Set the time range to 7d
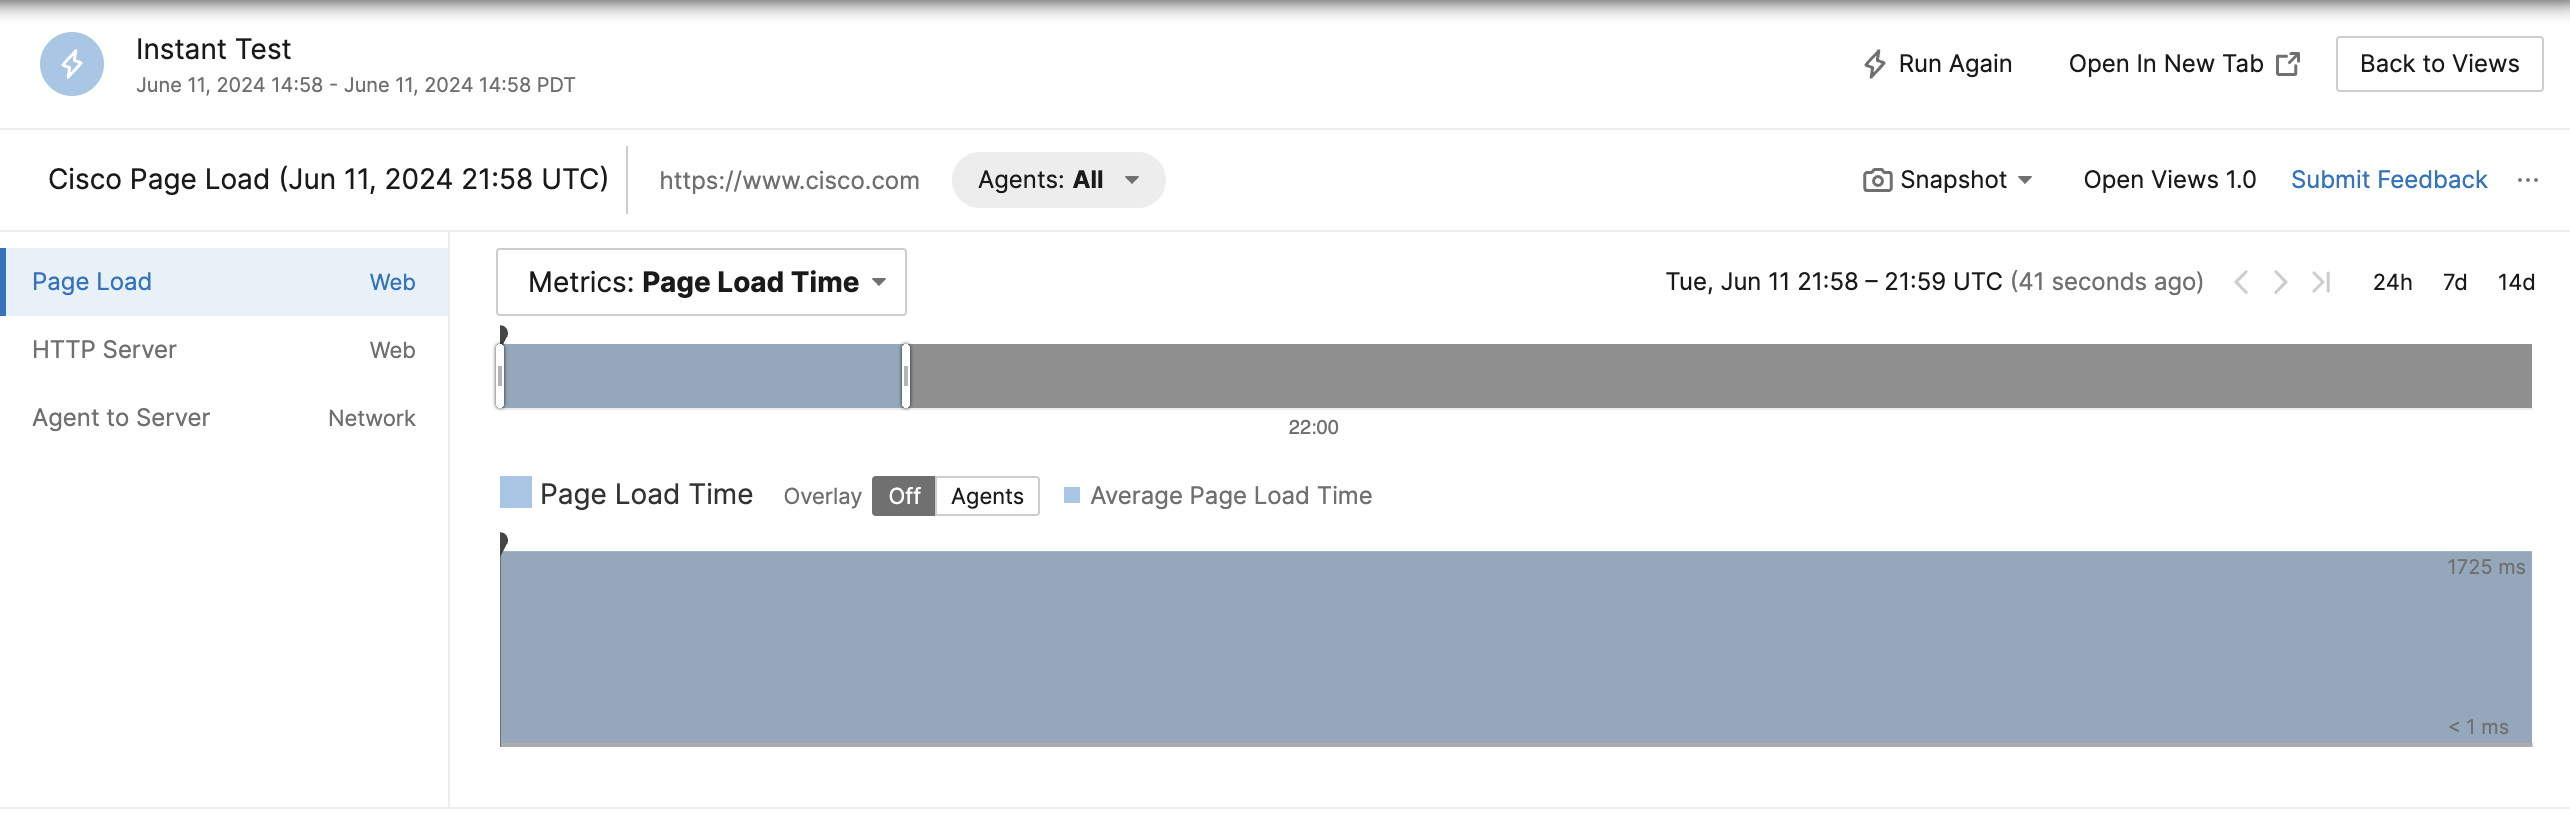The height and width of the screenshot is (824, 2570). (x=2454, y=282)
